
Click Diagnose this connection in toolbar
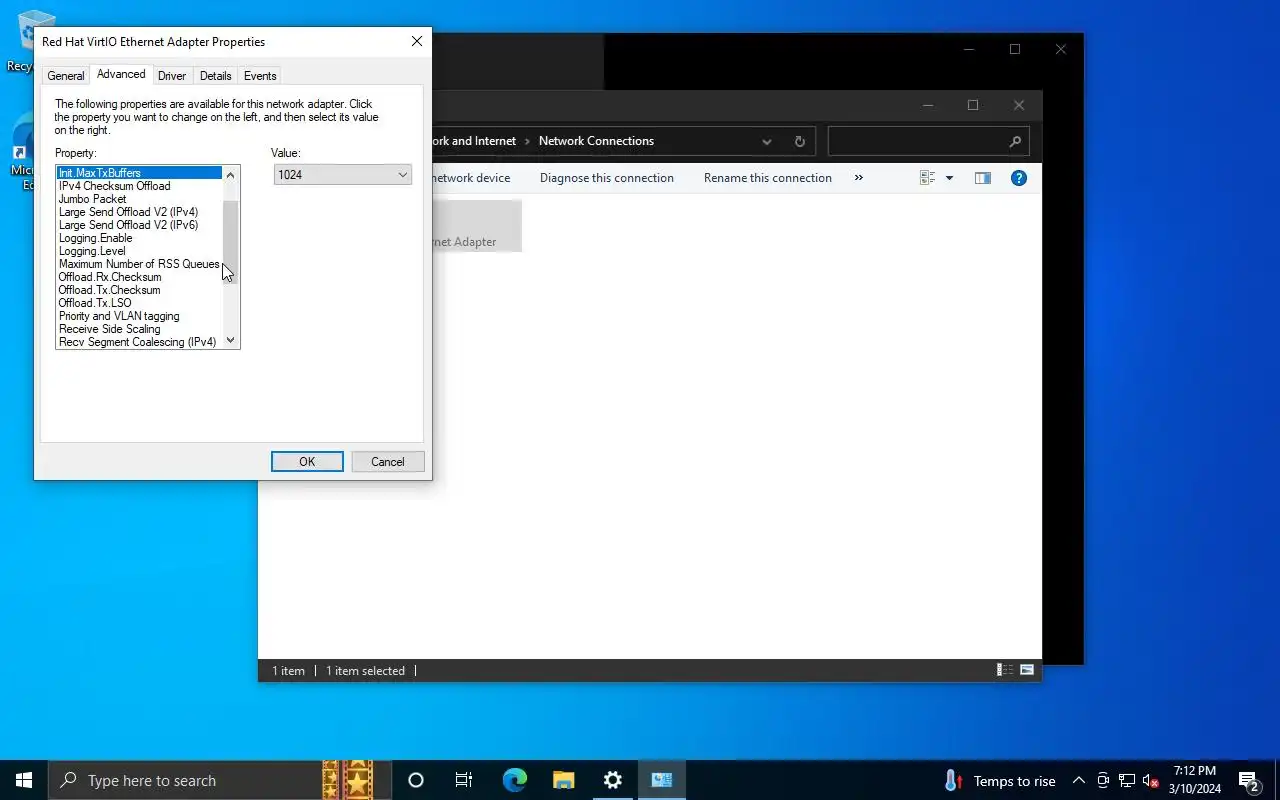(607, 178)
